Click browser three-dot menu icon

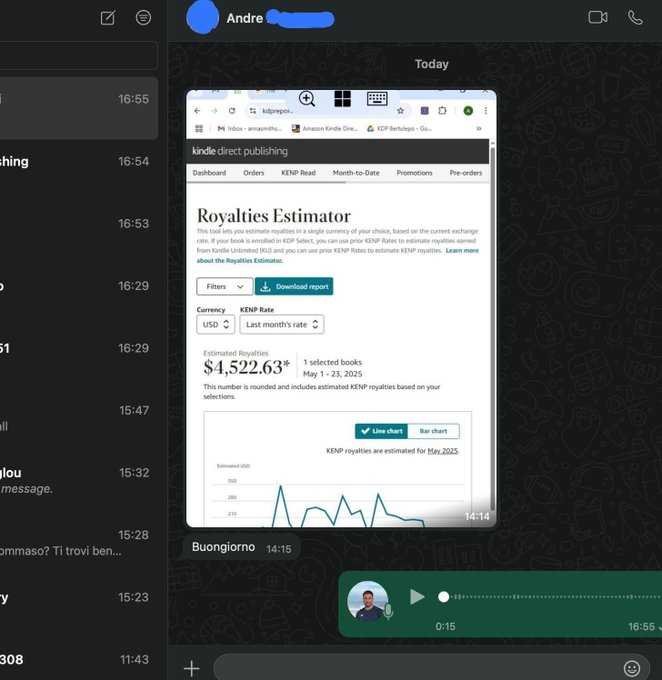[485, 111]
